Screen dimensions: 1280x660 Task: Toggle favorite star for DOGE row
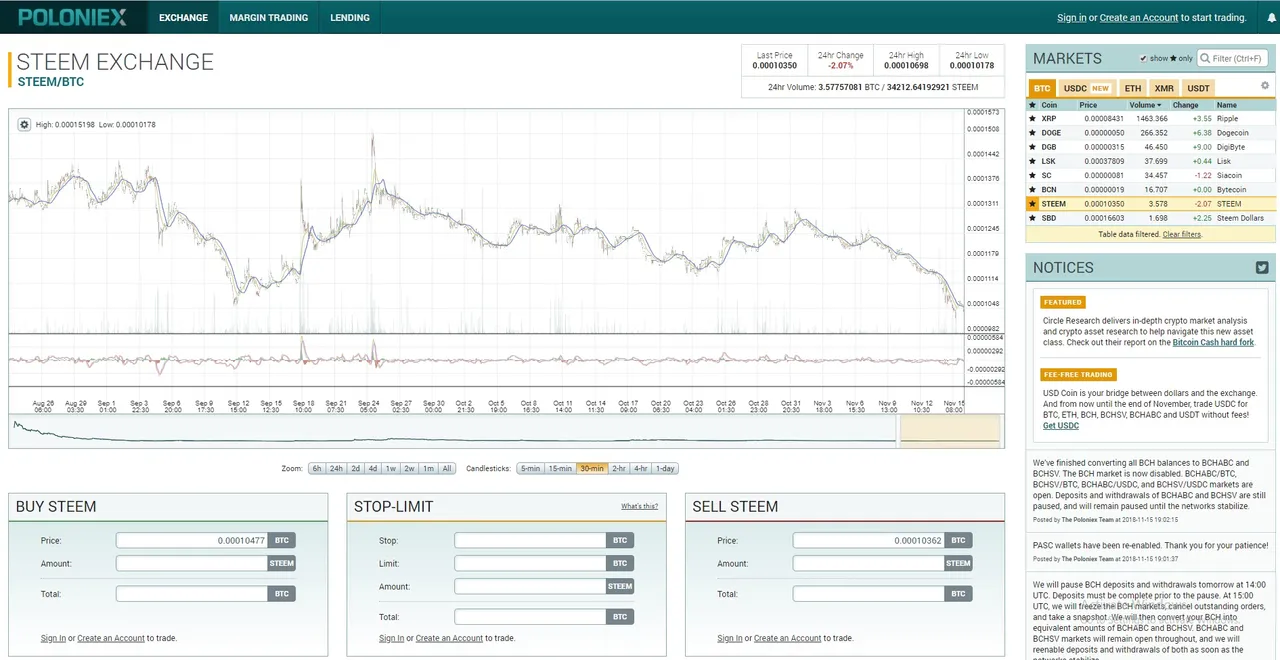pos(1033,133)
